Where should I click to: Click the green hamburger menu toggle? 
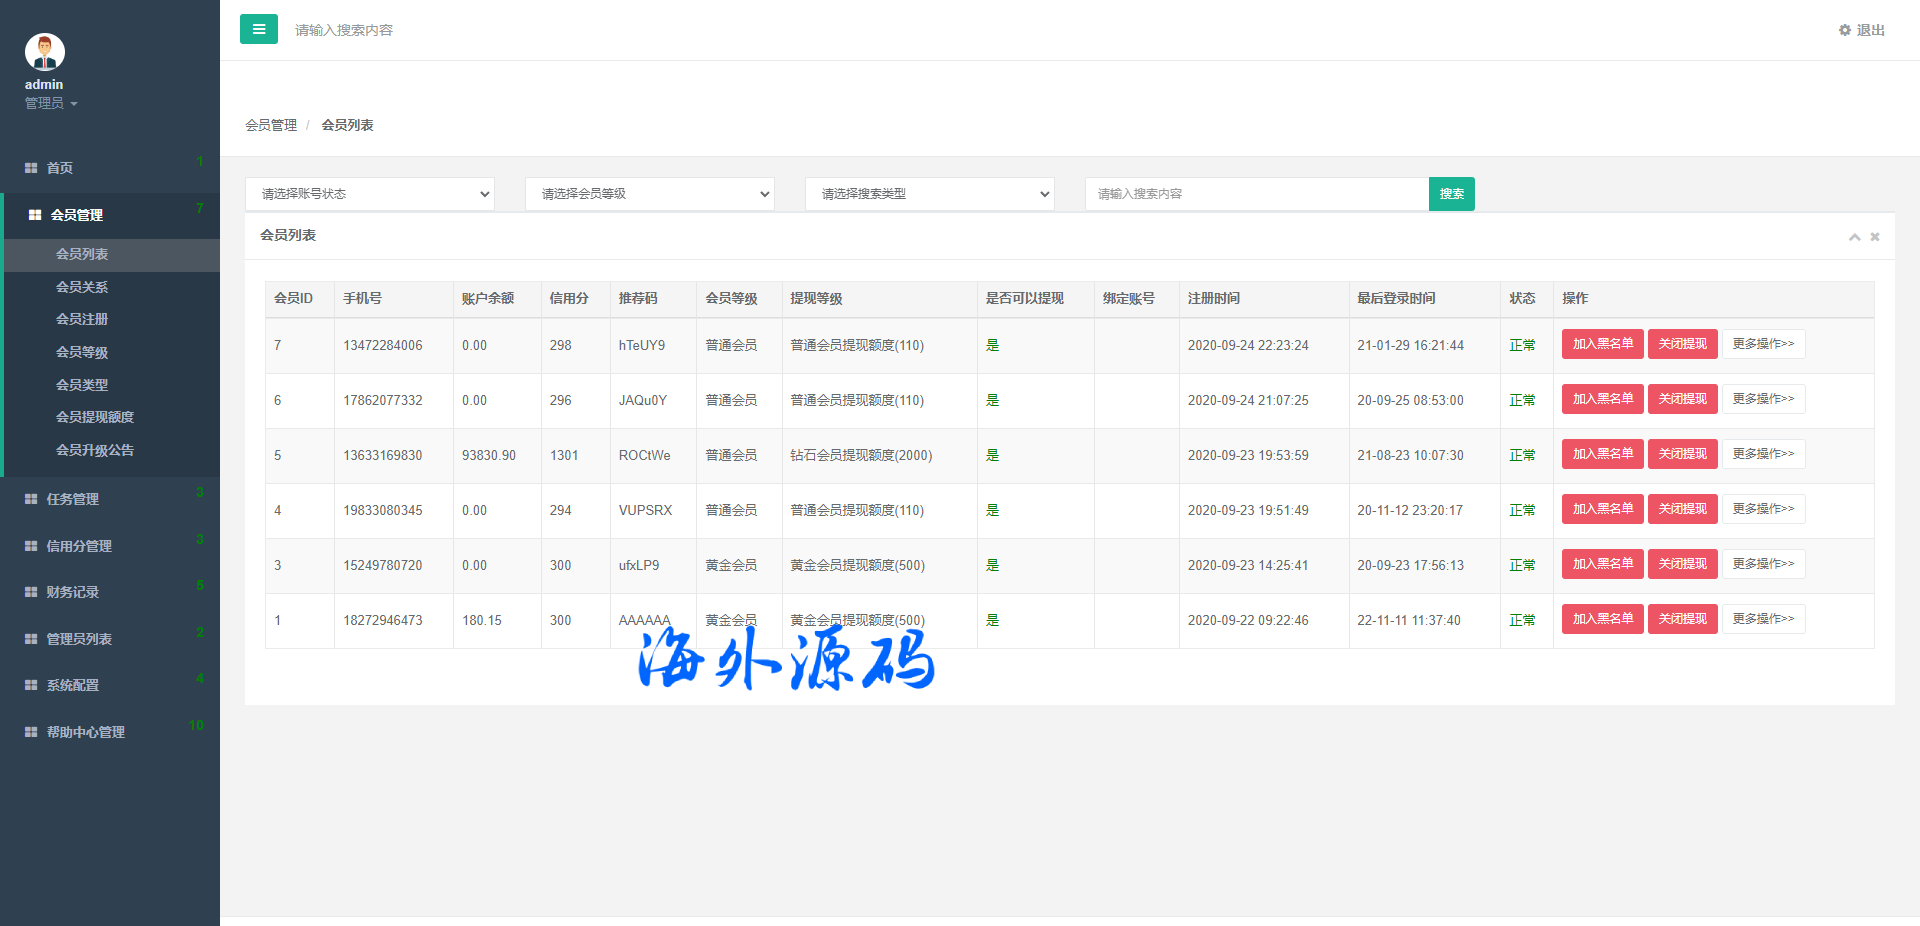pos(258,29)
